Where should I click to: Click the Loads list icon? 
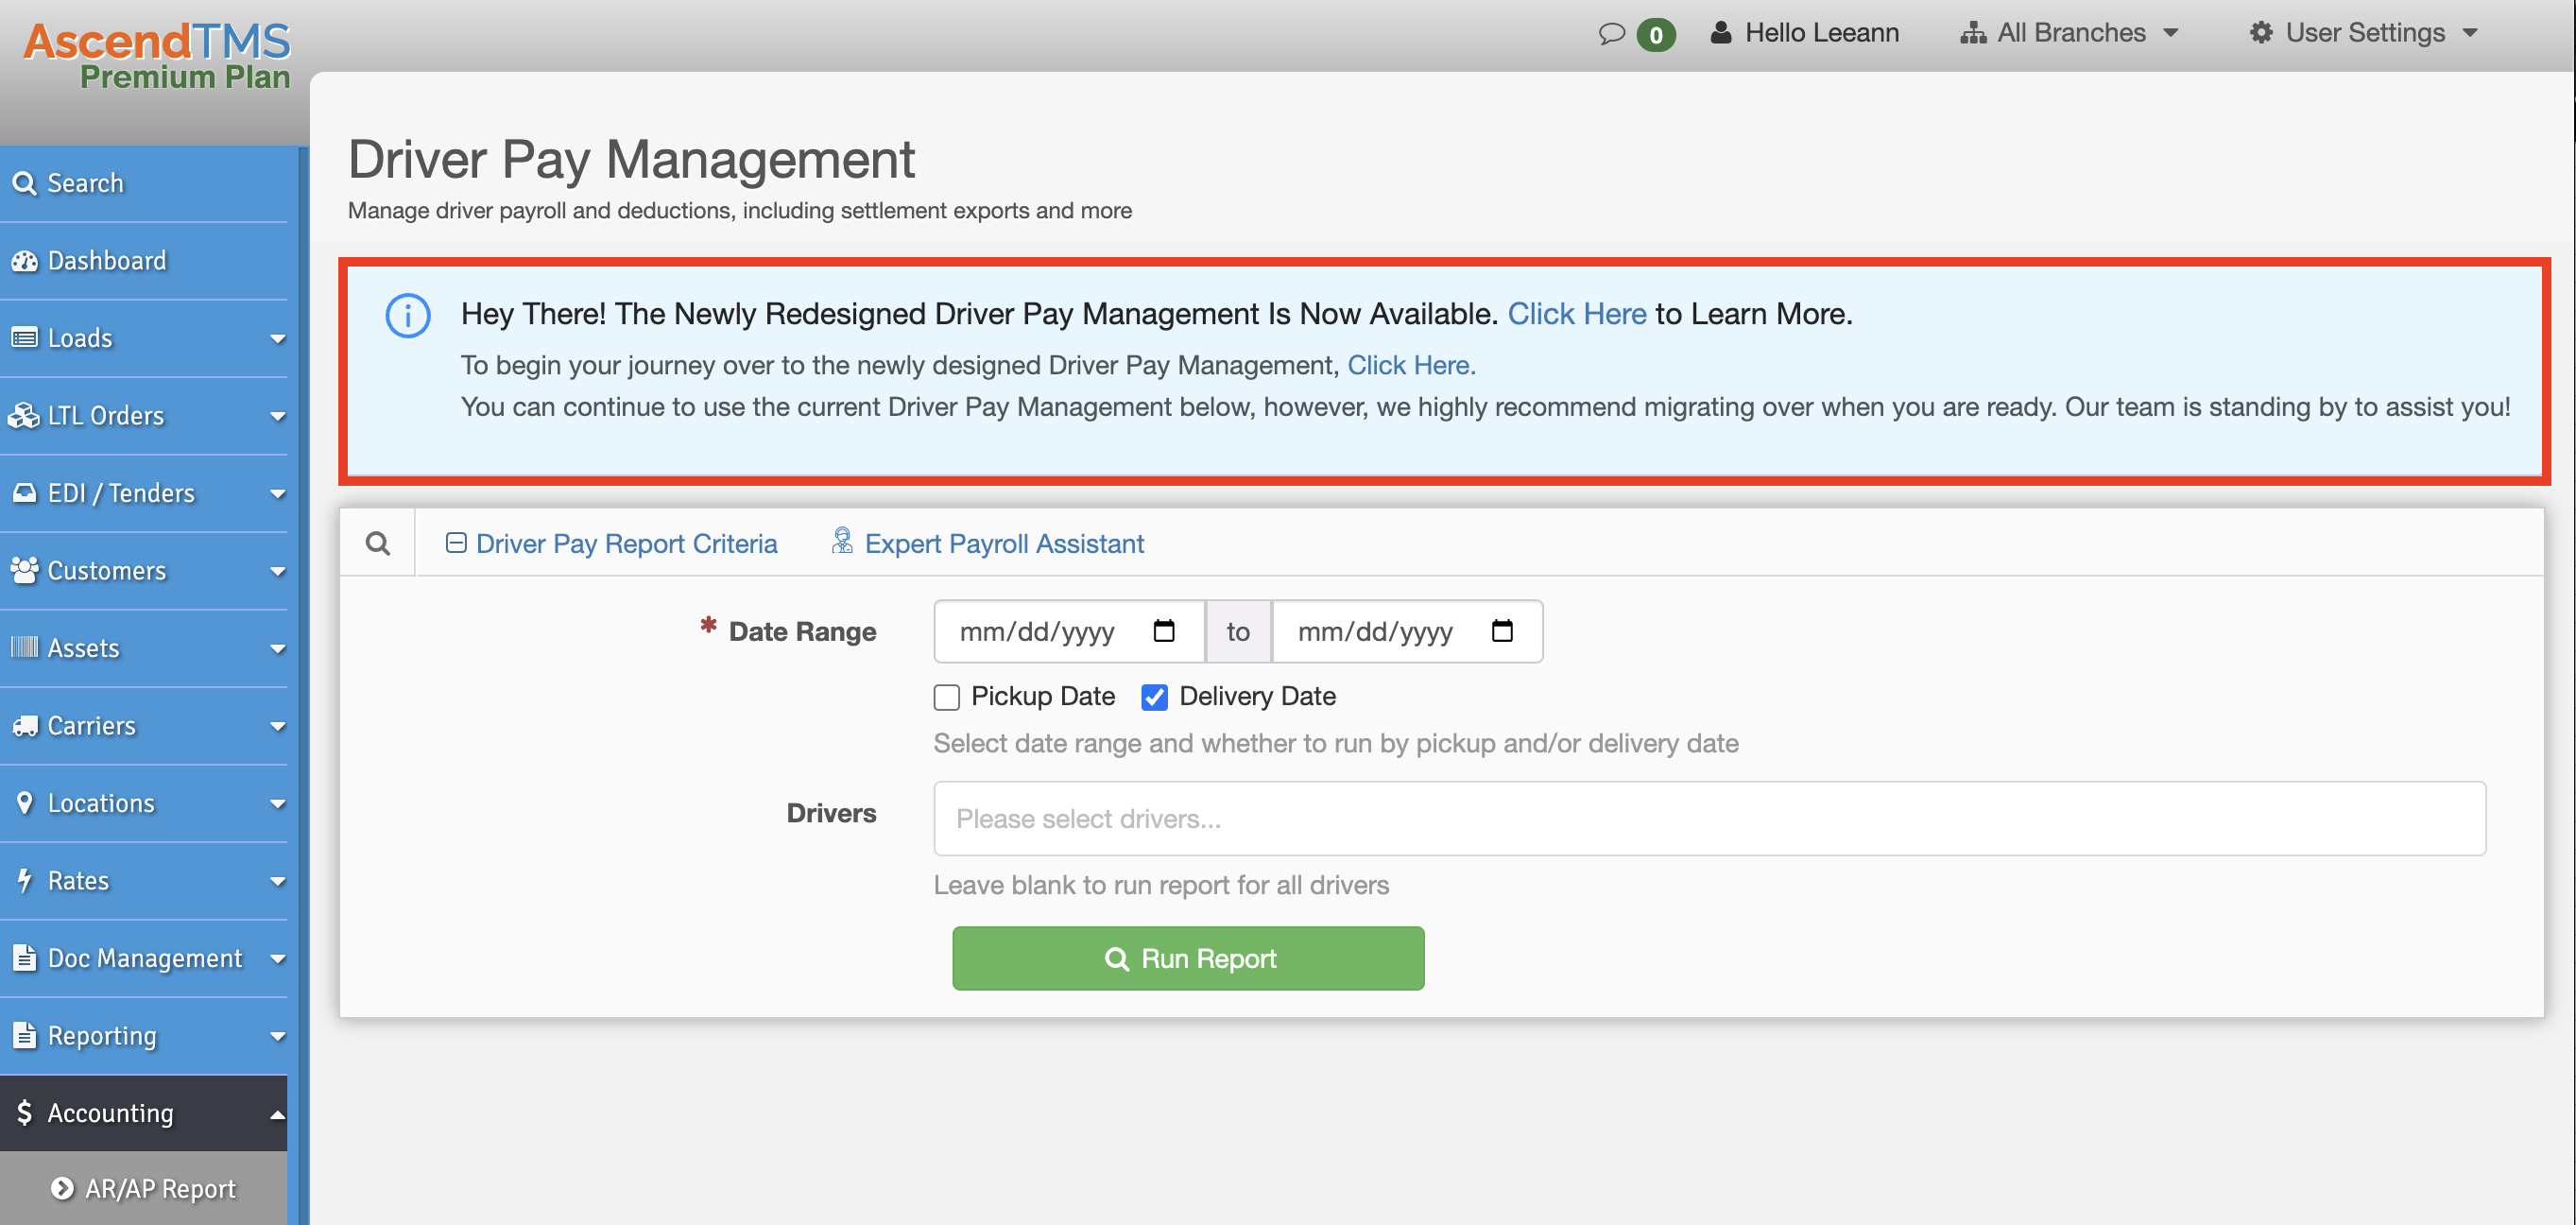[x=24, y=338]
